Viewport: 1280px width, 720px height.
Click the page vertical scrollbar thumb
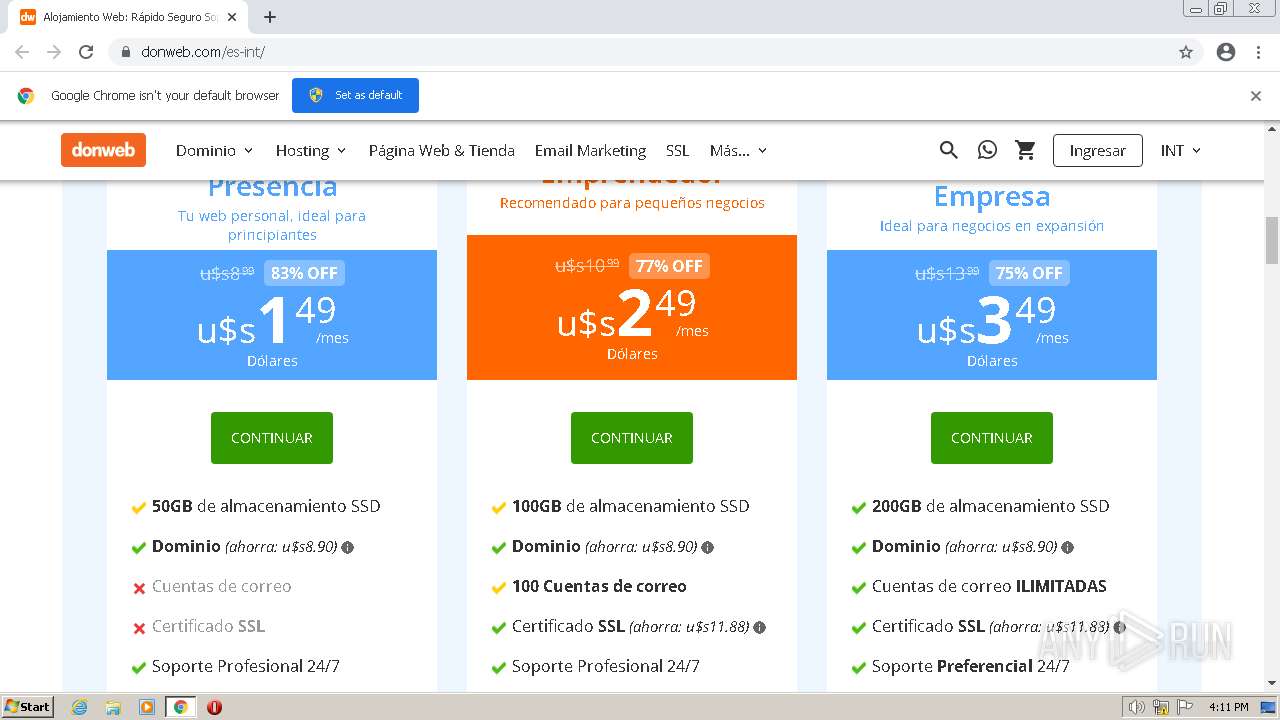1272,240
